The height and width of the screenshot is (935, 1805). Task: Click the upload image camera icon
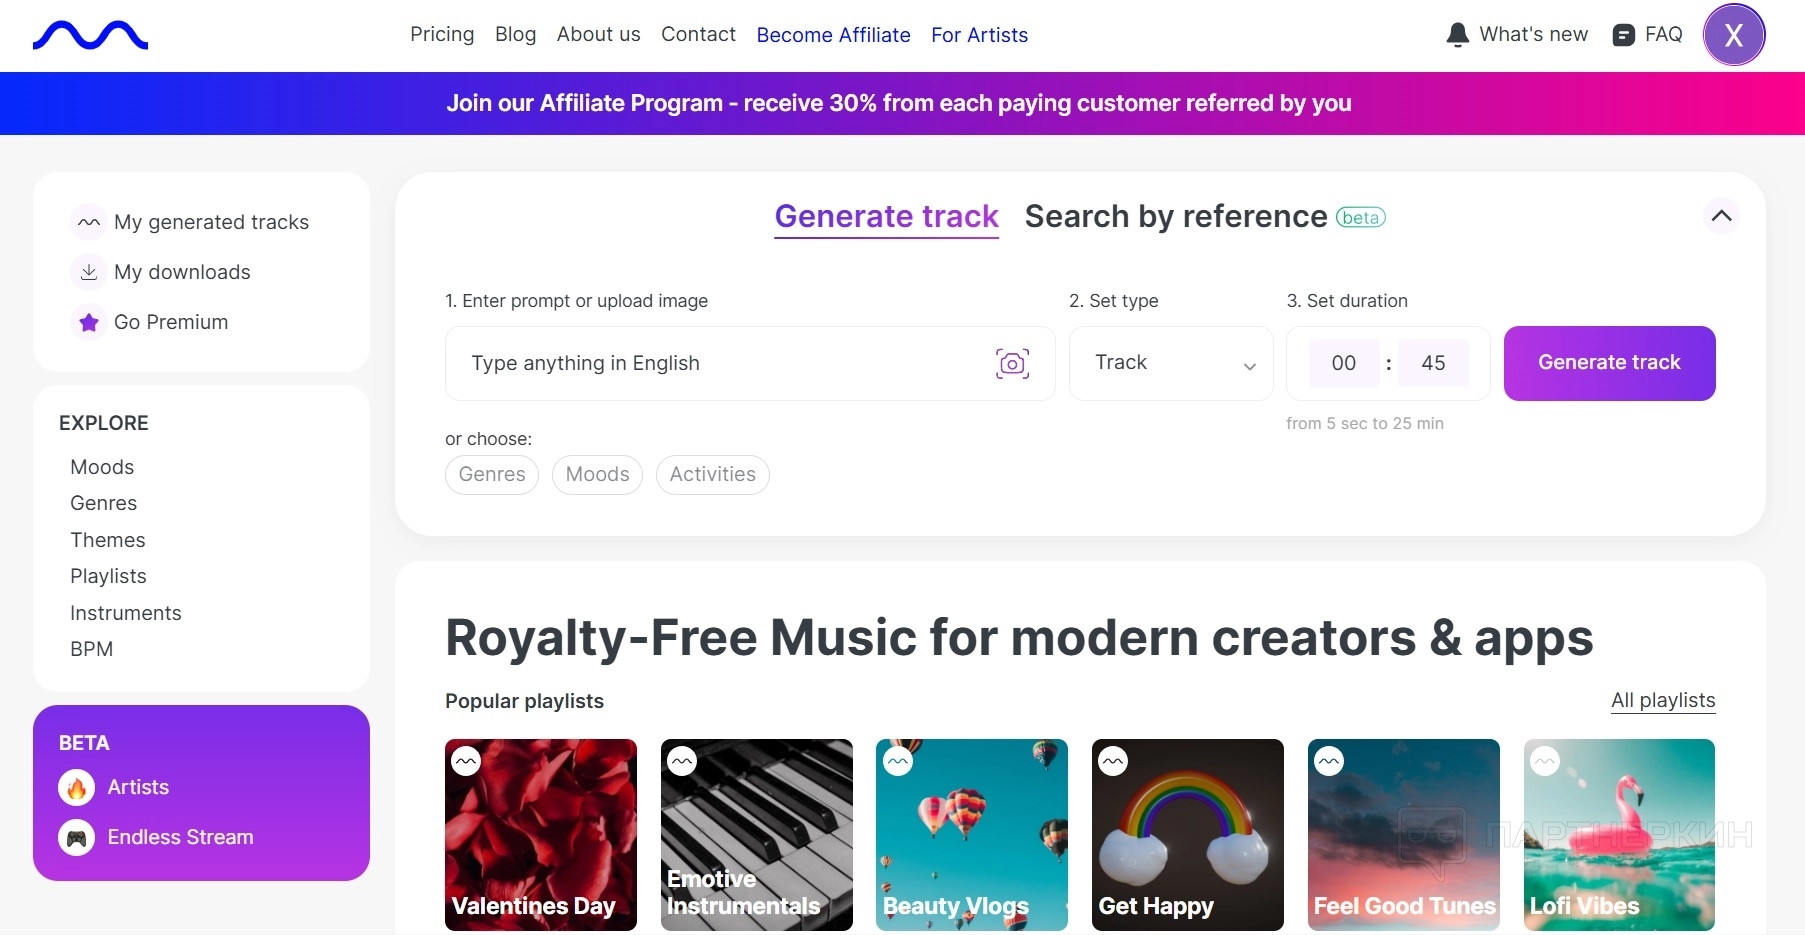[x=1012, y=363]
